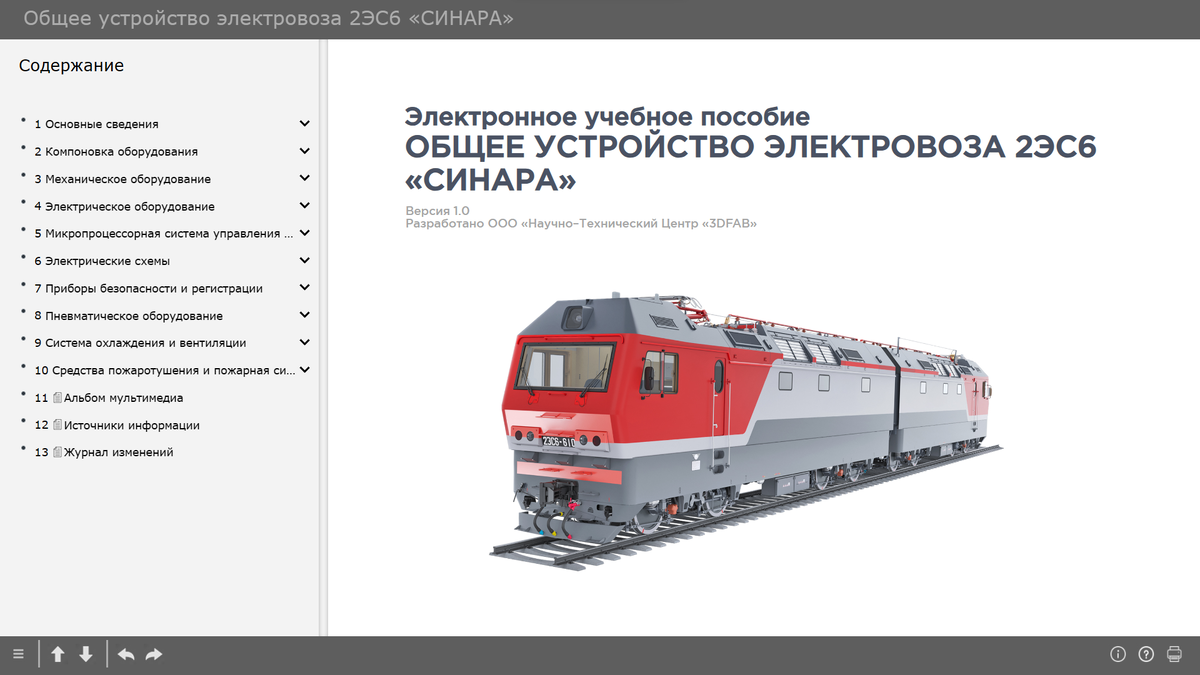Click the page icon beside Журнал изменений
This screenshot has width=1200, height=675.
[57, 452]
